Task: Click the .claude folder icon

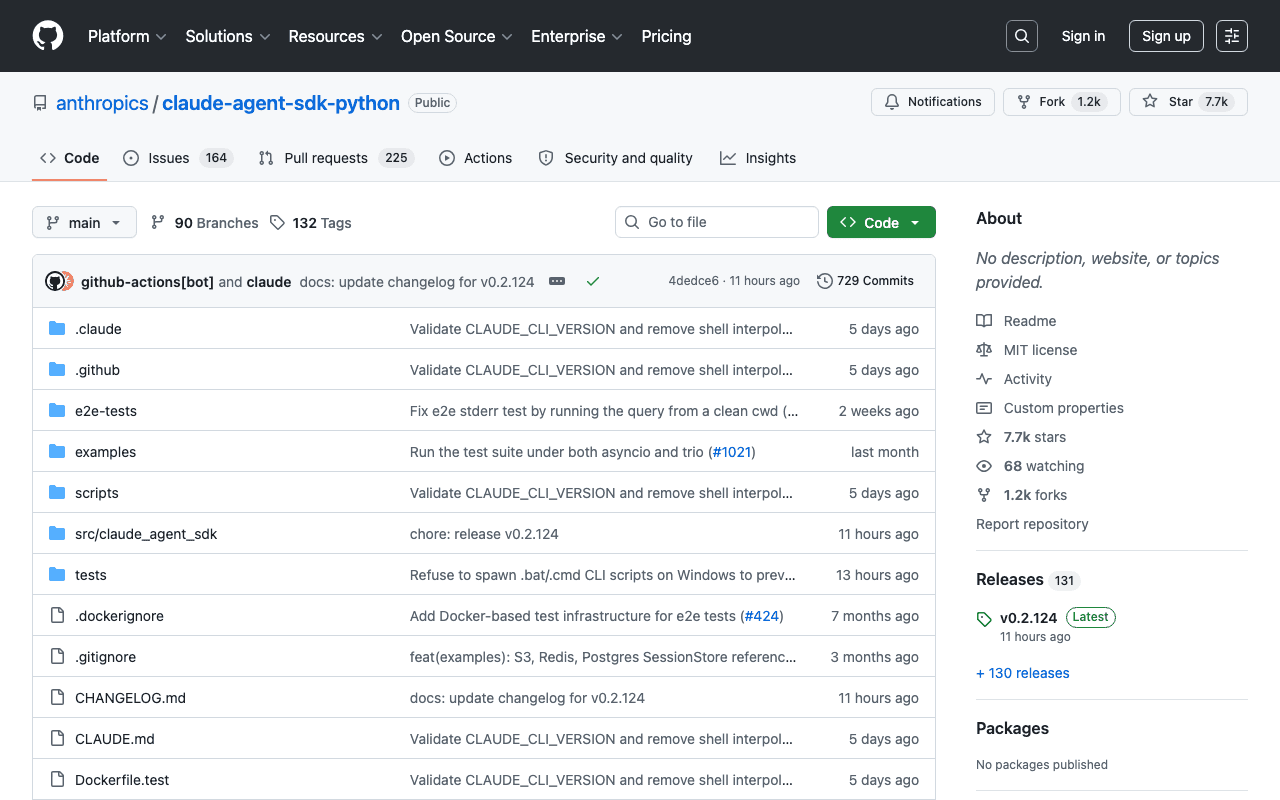Action: [57, 329]
